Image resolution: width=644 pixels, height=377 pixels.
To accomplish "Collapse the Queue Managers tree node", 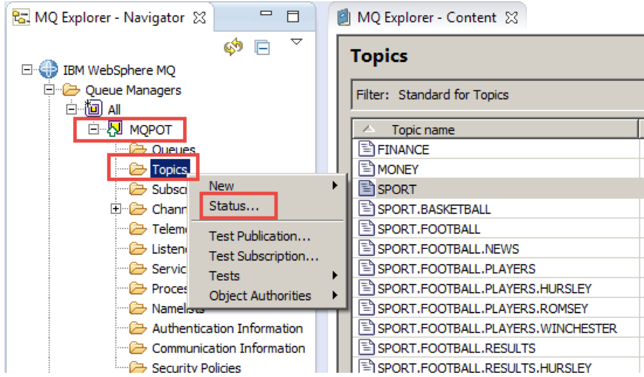I will pyautogui.click(x=49, y=89).
